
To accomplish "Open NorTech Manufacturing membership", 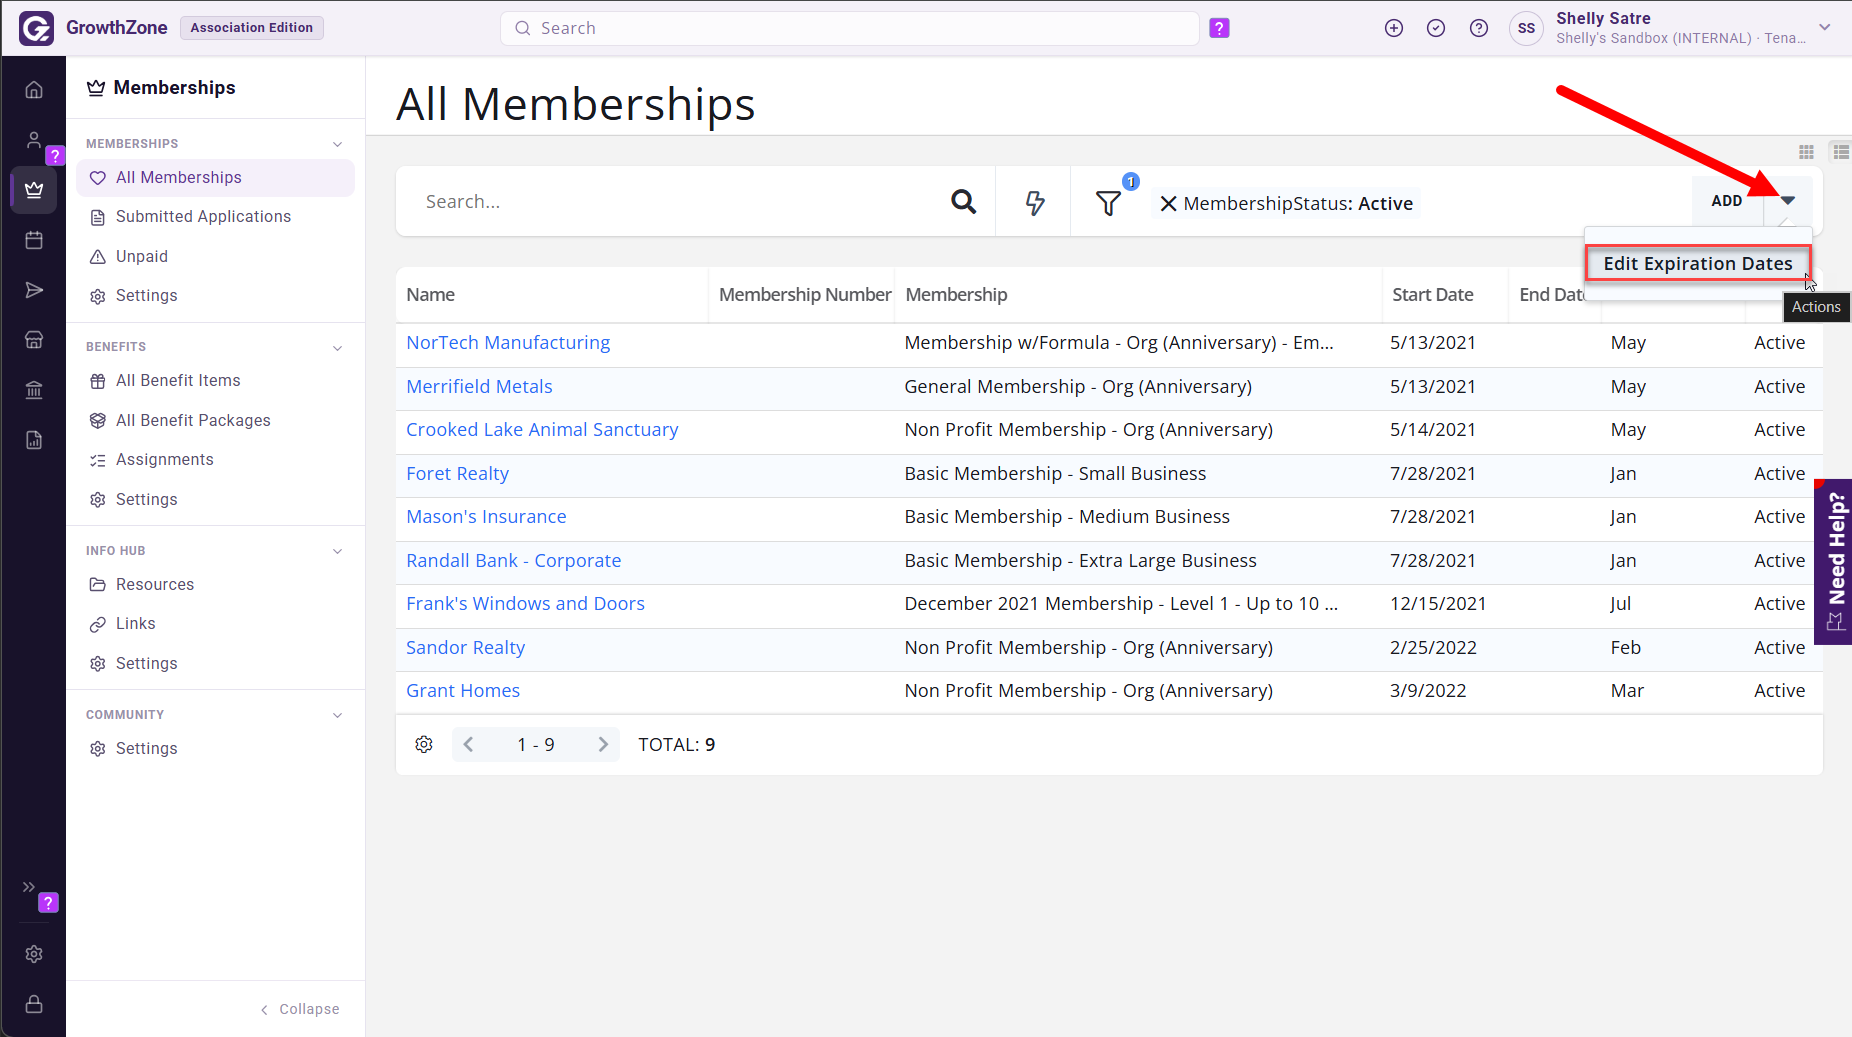I will 508,343.
